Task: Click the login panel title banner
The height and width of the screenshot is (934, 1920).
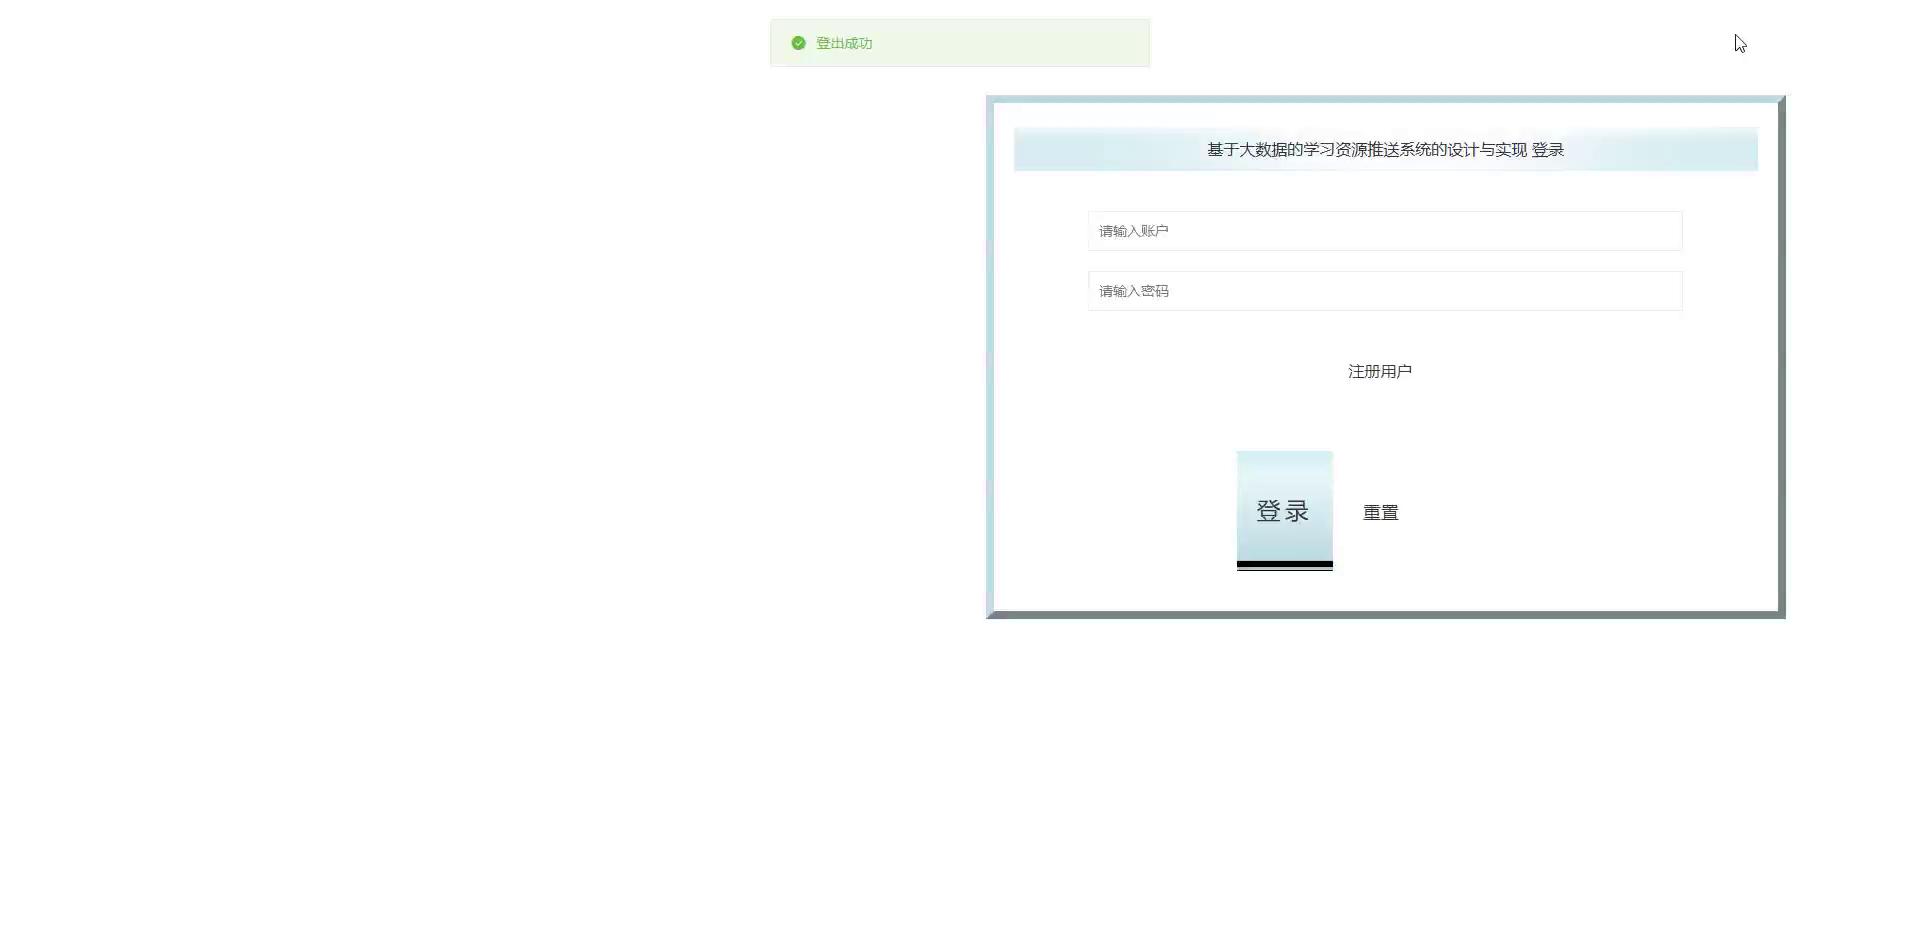Action: [x=1386, y=149]
